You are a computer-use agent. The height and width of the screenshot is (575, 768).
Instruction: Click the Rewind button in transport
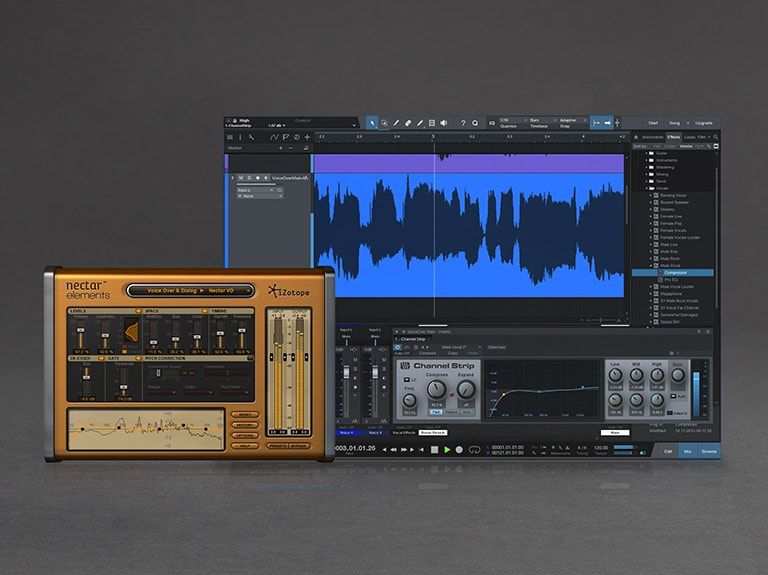393,450
